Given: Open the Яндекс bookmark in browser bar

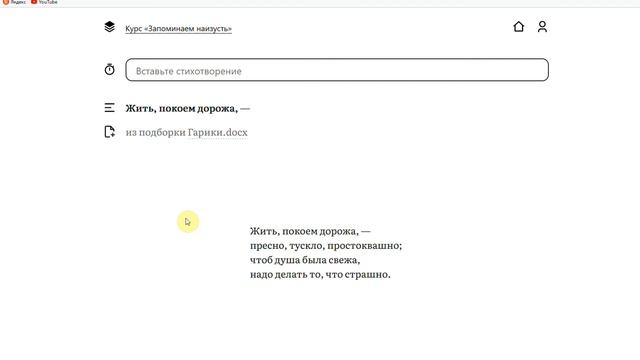Looking at the screenshot, I should point(15,2).
